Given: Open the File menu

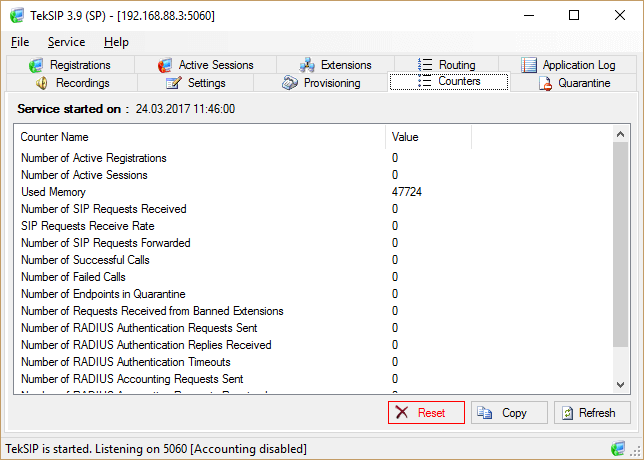Looking at the screenshot, I should (x=20, y=42).
